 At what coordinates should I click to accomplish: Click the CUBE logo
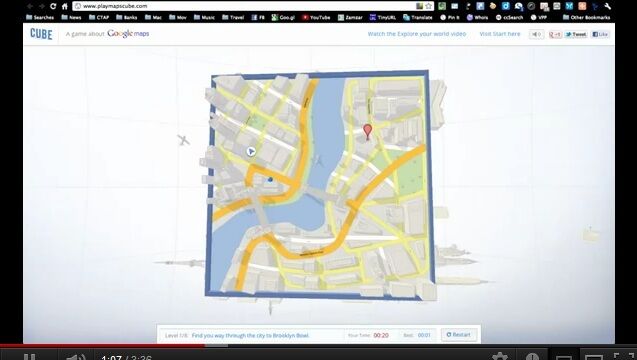[41, 34]
